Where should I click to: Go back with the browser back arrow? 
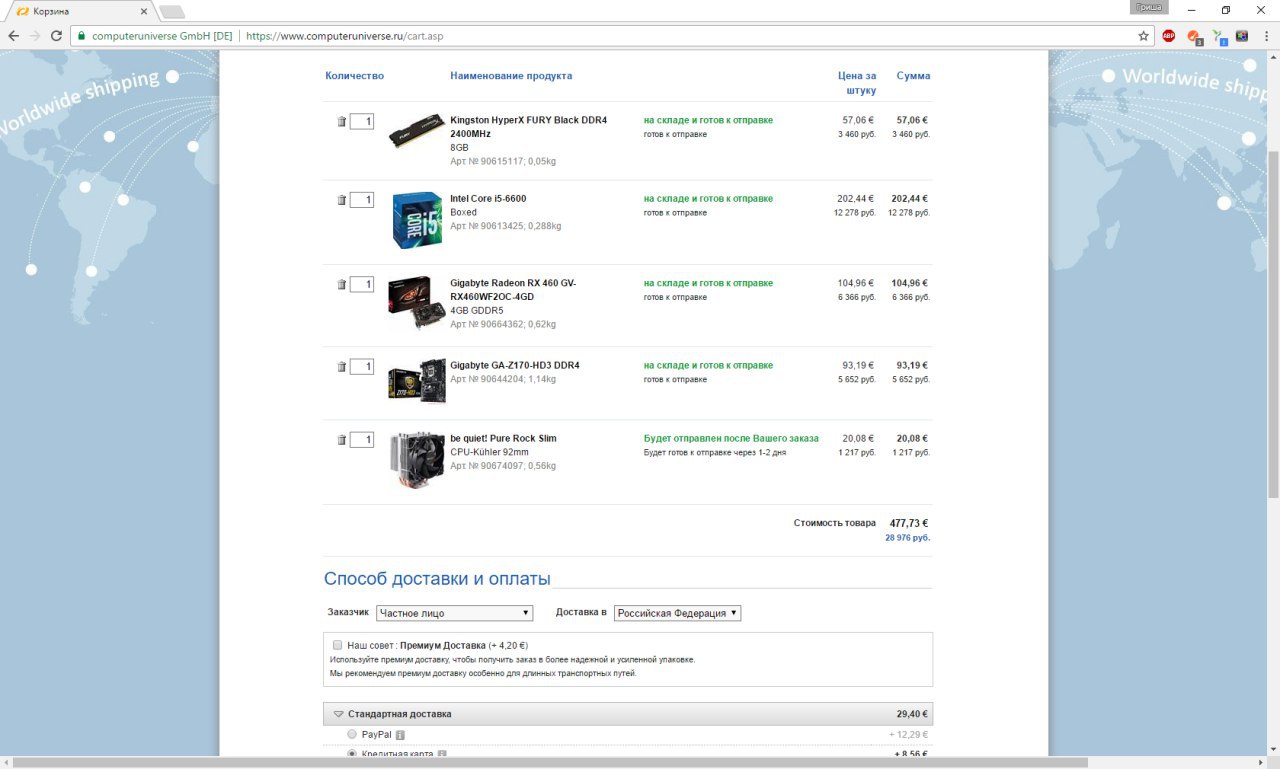click(x=14, y=36)
